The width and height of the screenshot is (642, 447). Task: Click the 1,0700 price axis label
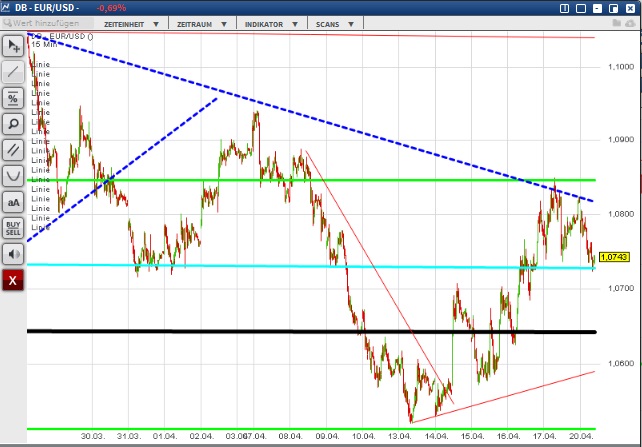click(x=621, y=288)
